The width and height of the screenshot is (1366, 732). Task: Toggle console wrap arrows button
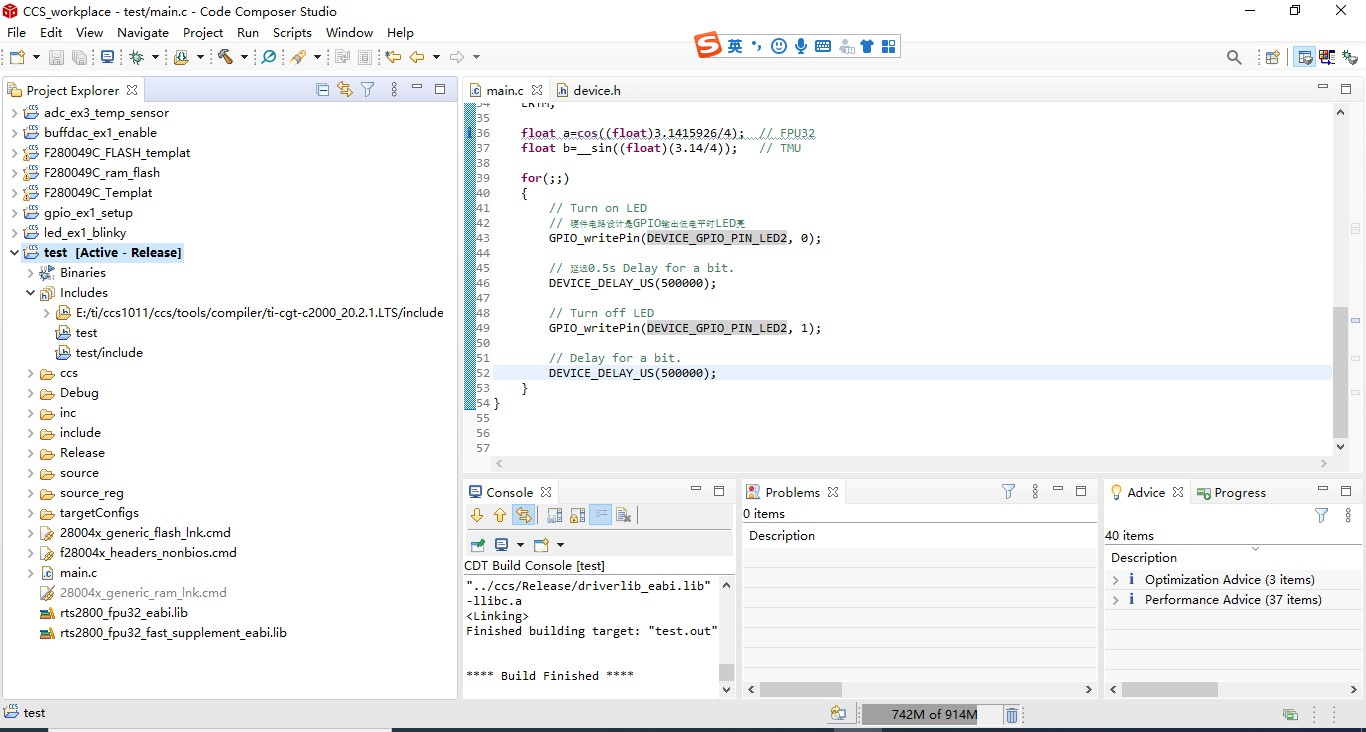coord(523,515)
